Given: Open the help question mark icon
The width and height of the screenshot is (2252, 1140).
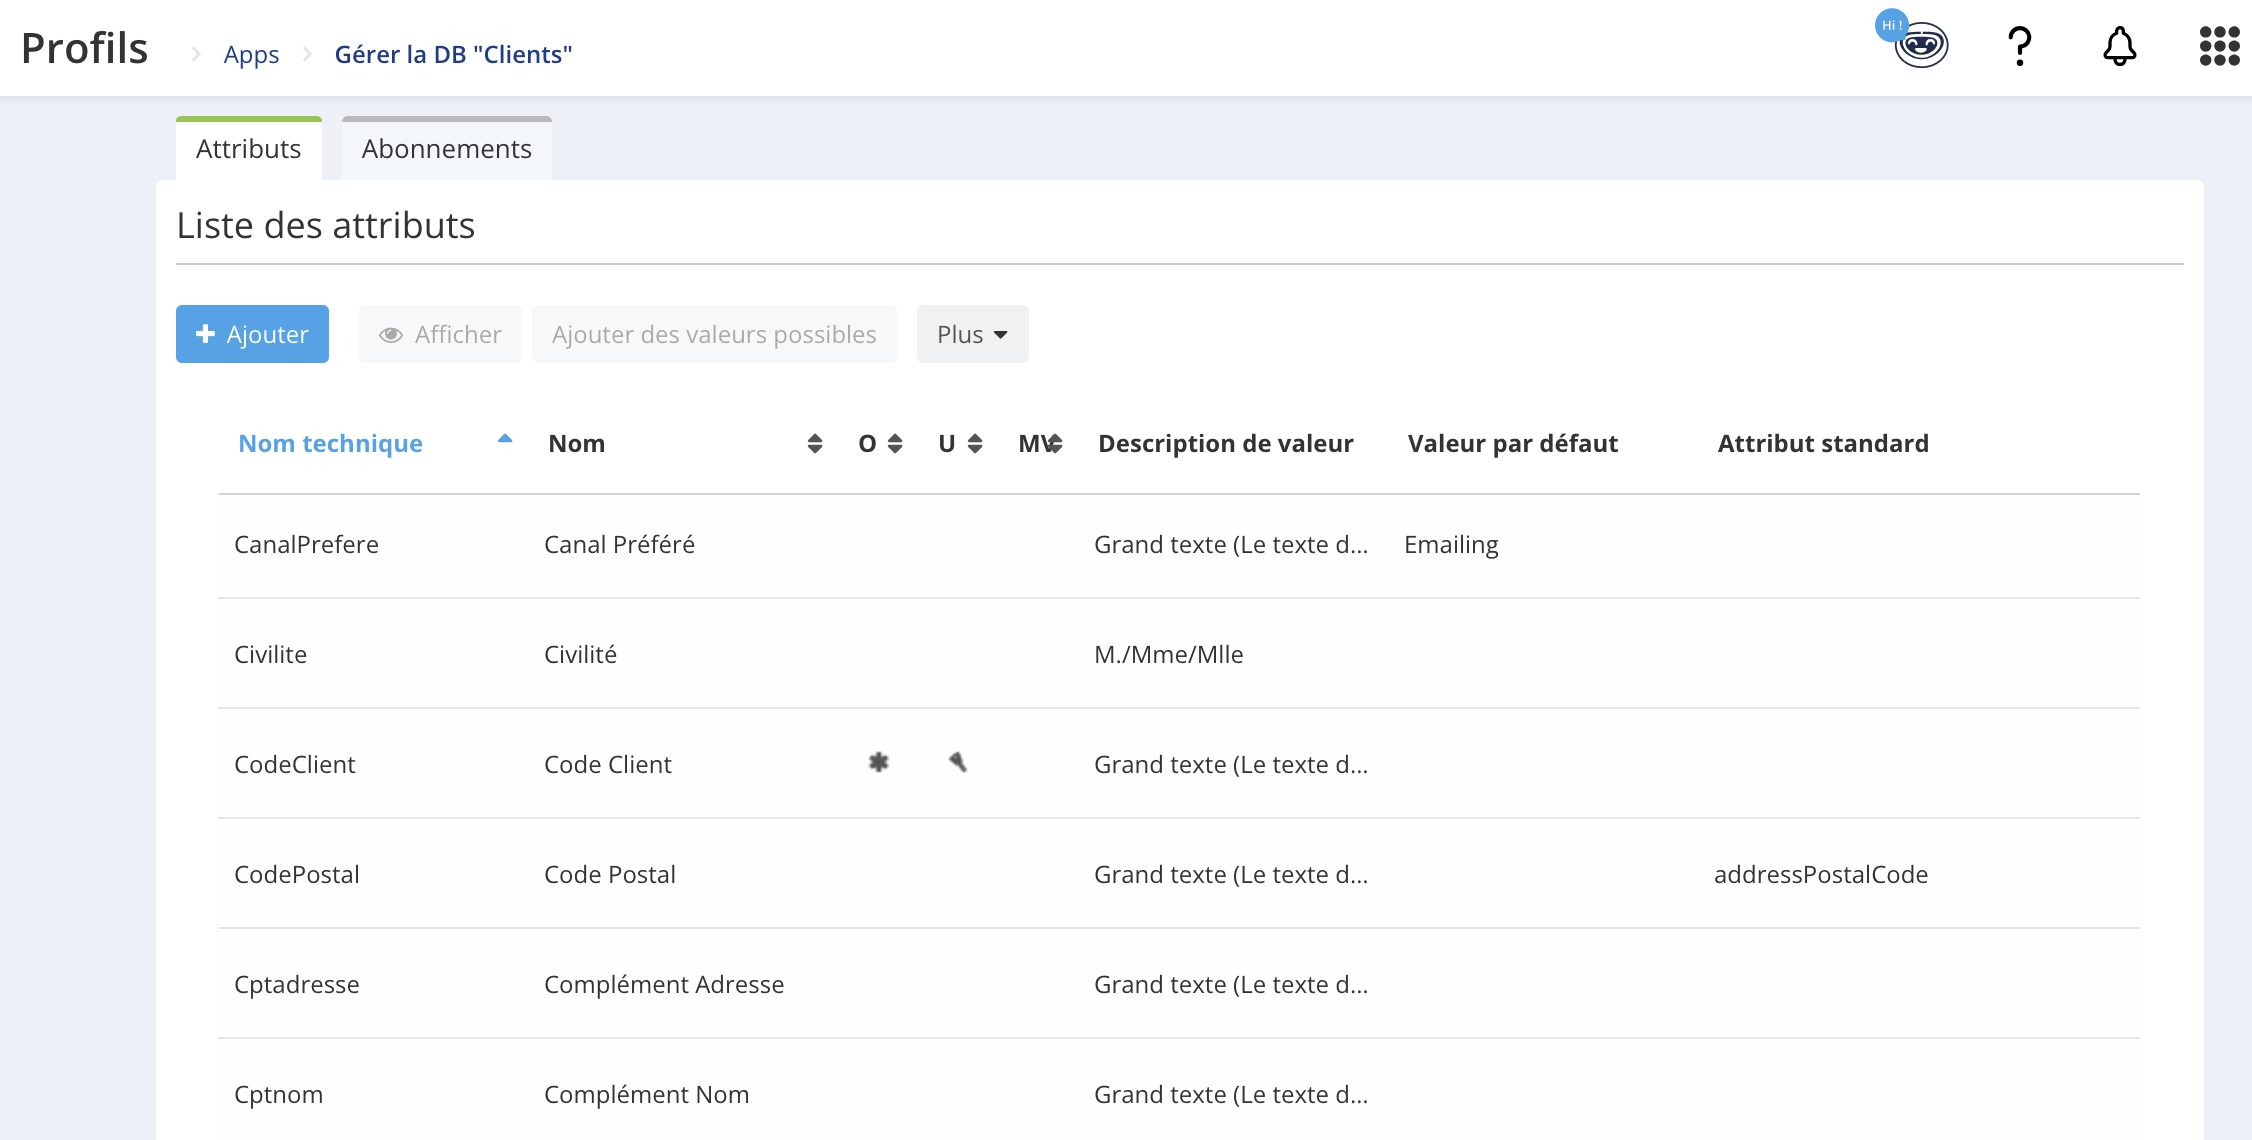Looking at the screenshot, I should pos(2020,46).
